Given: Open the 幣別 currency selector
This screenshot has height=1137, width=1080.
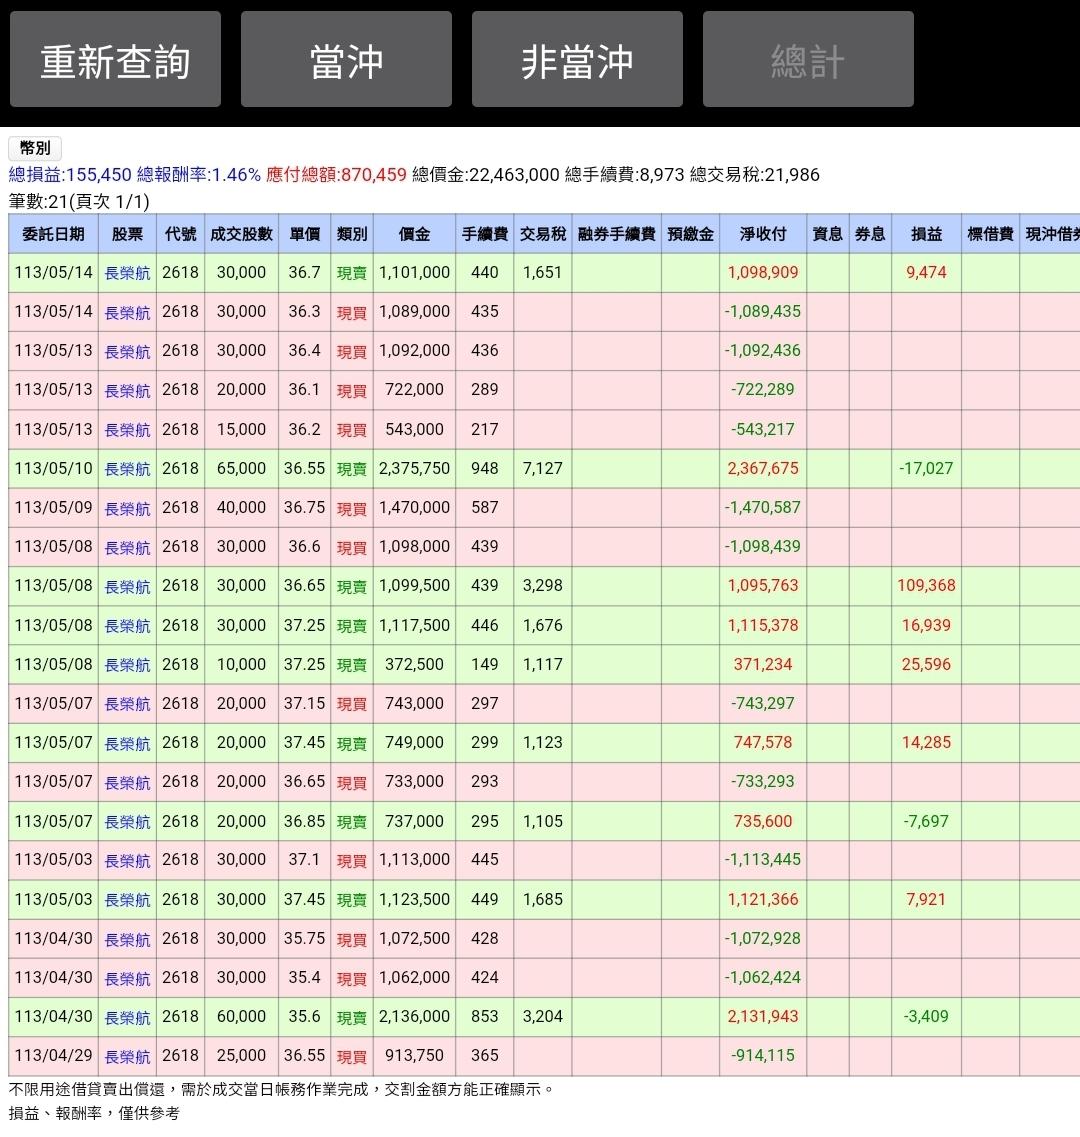Looking at the screenshot, I should (x=35, y=148).
